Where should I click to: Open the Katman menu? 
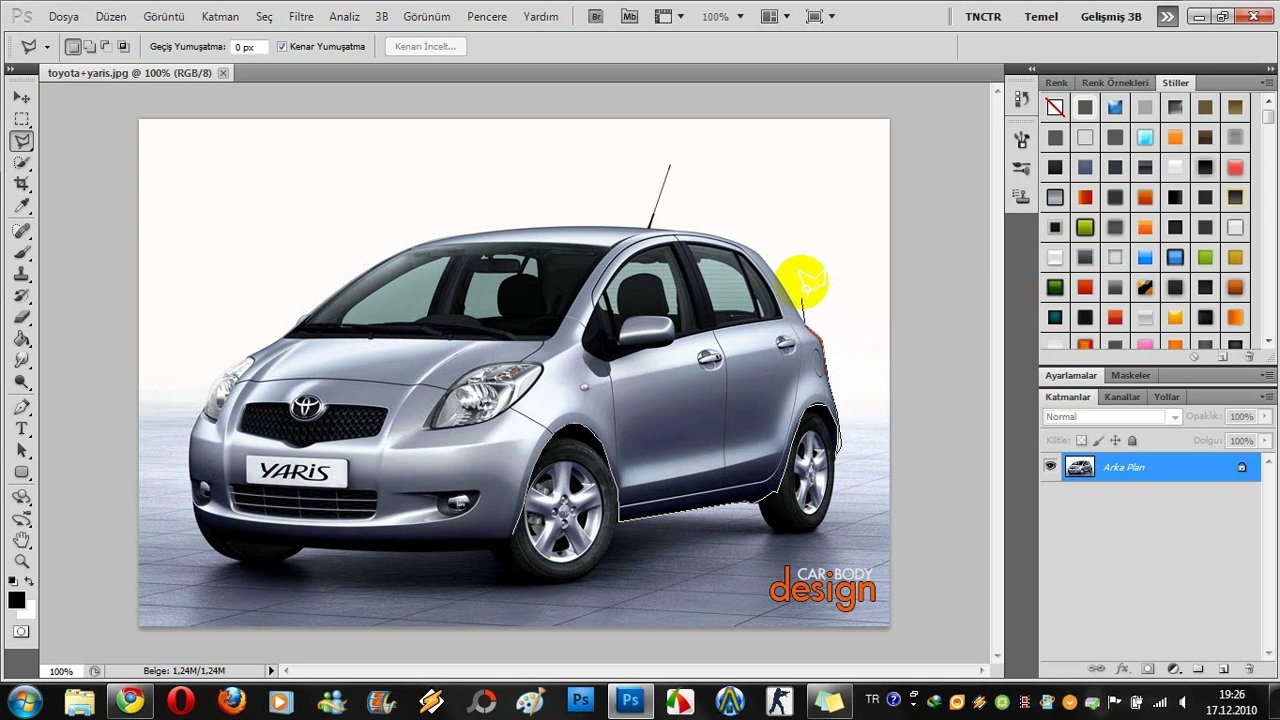pyautogui.click(x=220, y=17)
